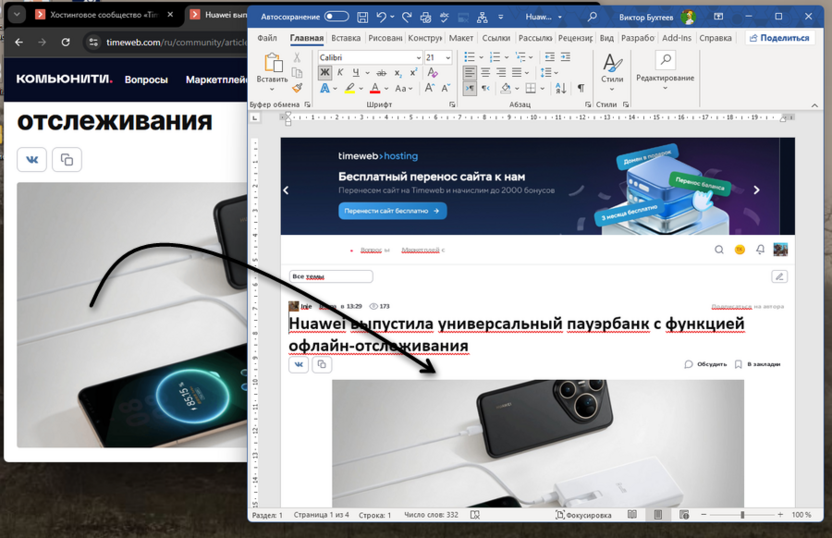Click the browser reload button
The width and height of the screenshot is (832, 538).
[x=65, y=42]
